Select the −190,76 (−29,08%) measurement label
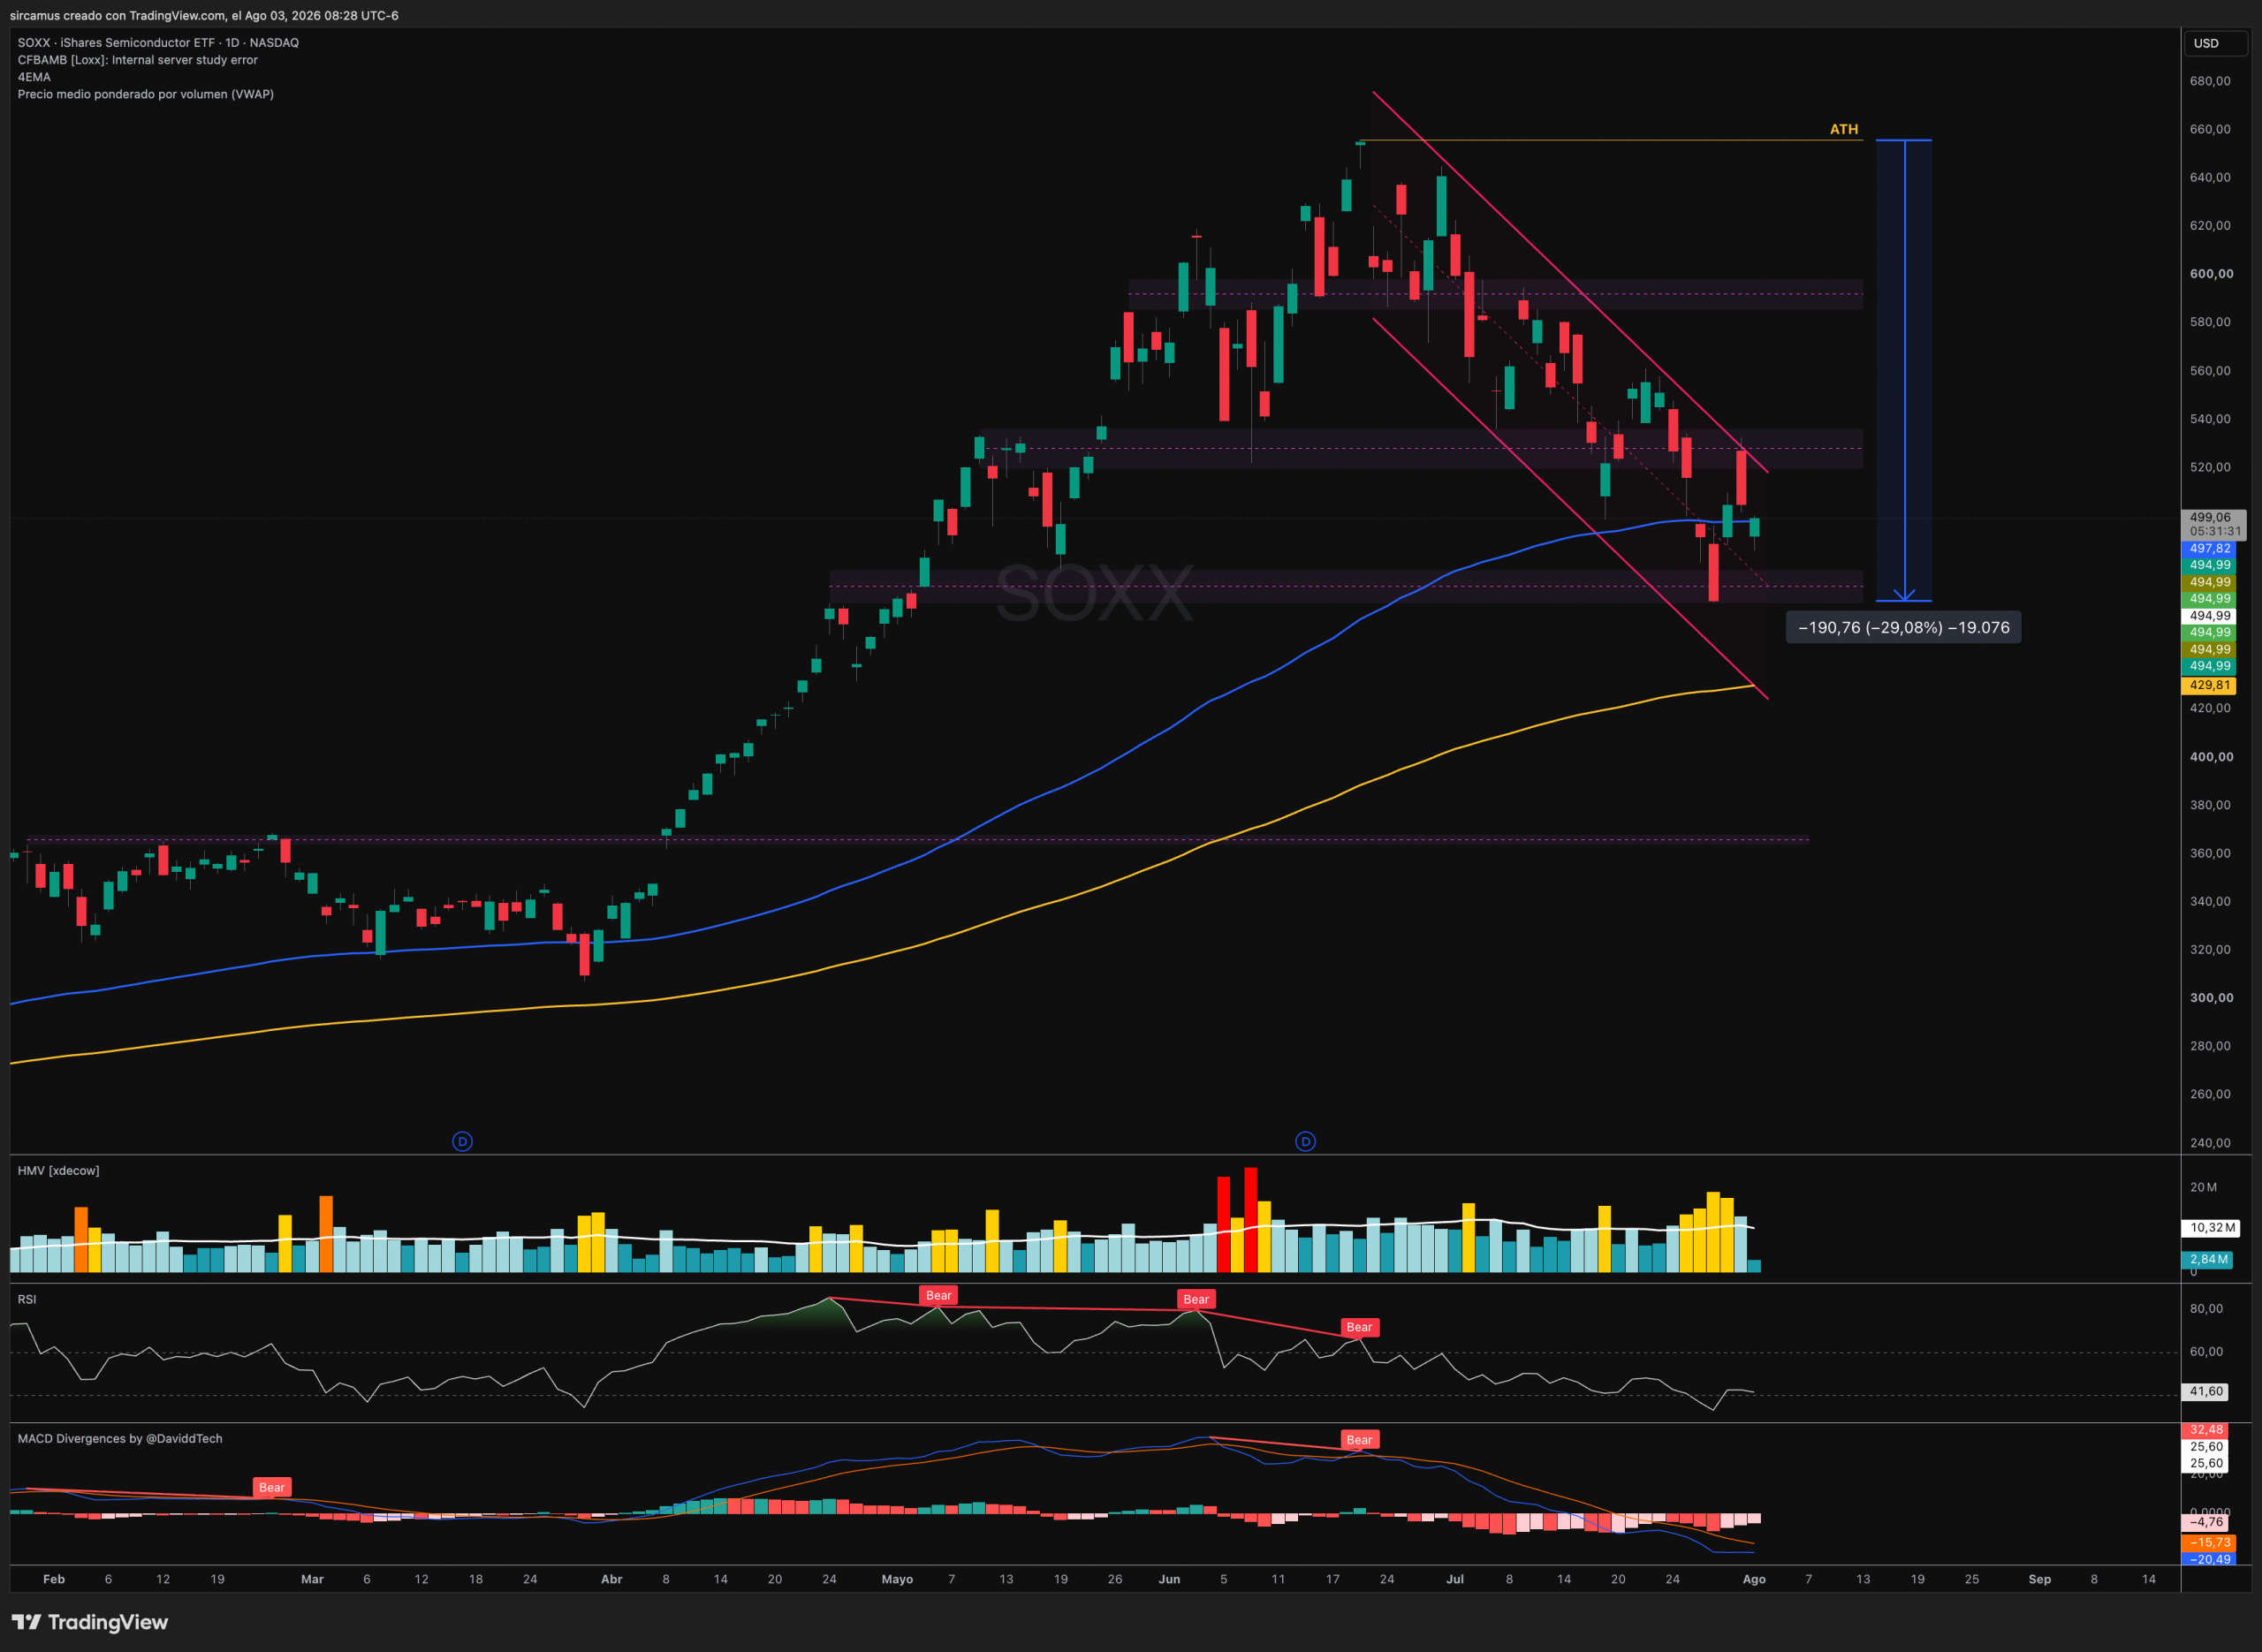2262x1652 pixels. (1903, 627)
